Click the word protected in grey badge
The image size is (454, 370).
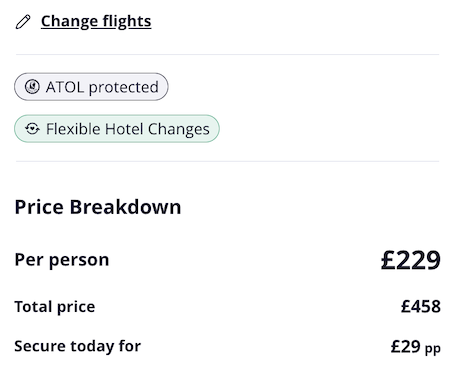124,88
